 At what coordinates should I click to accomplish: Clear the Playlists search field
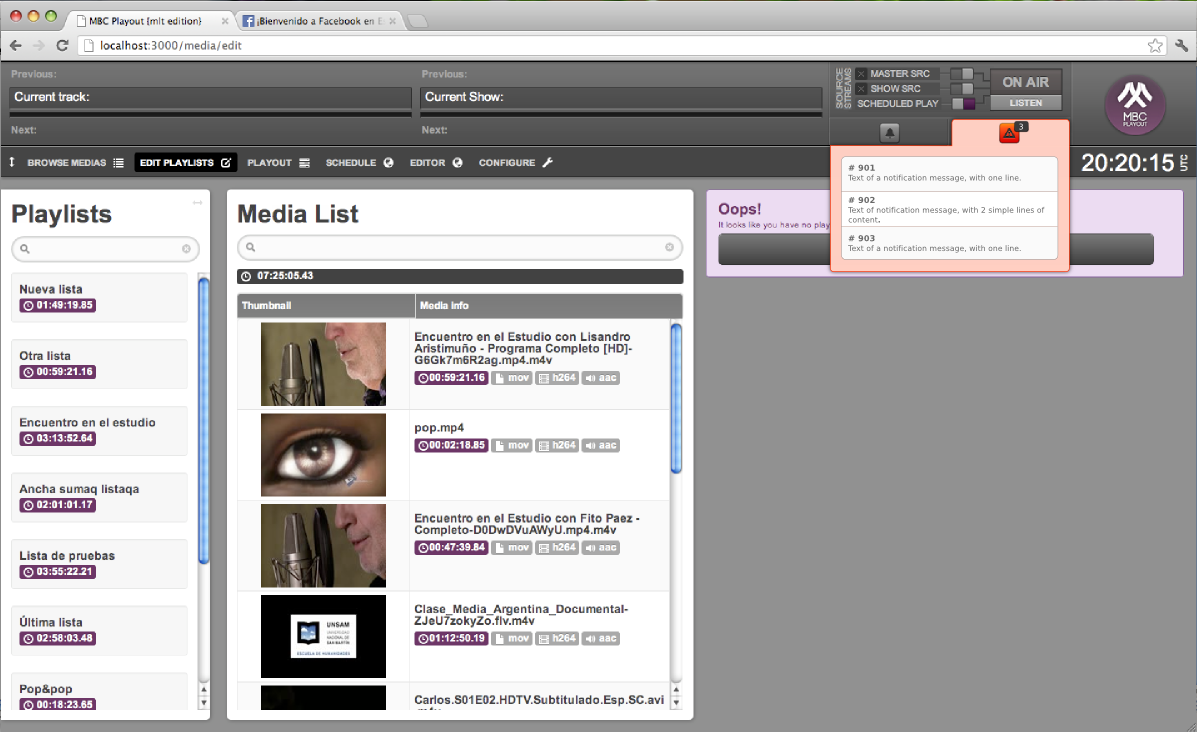tap(186, 249)
